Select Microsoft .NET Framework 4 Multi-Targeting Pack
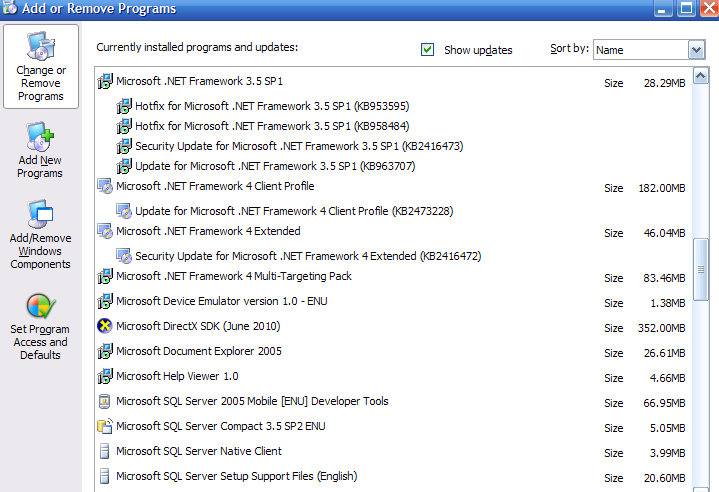Screen dimensions: 719x492 pyautogui.click(x=234, y=276)
